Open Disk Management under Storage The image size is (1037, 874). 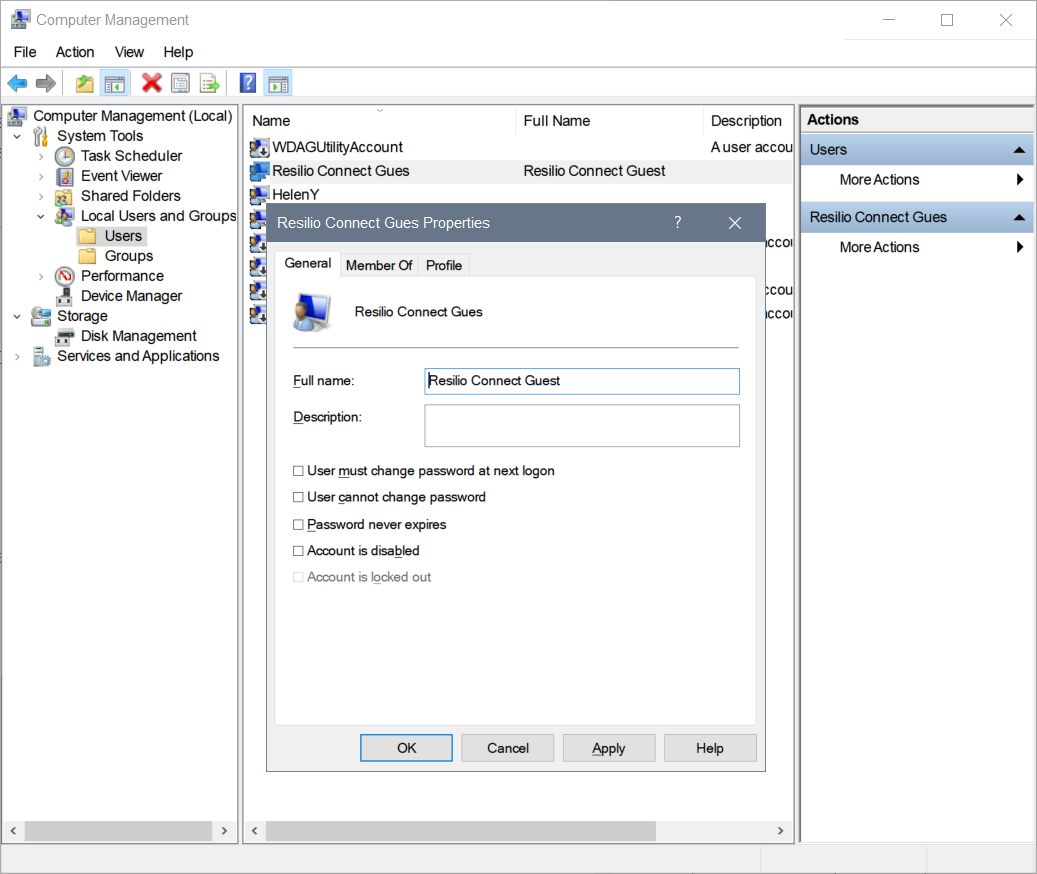tap(138, 336)
